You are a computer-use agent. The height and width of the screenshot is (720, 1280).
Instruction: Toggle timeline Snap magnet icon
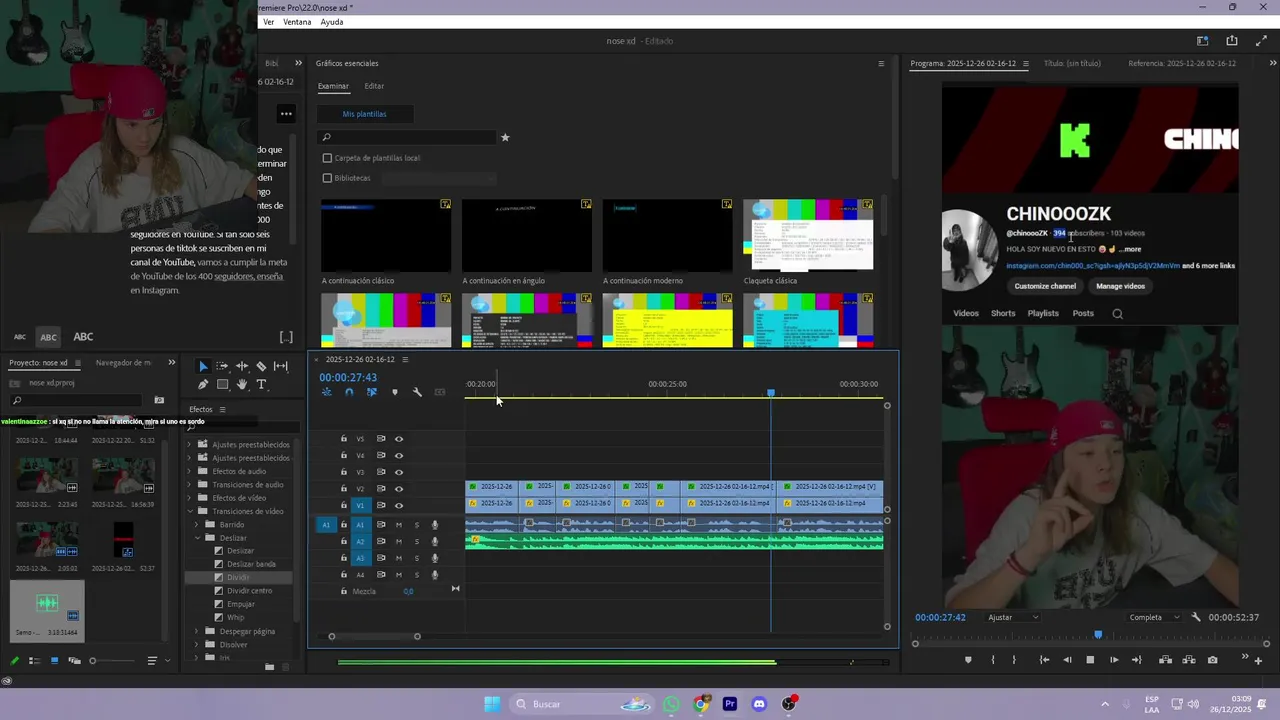point(349,392)
